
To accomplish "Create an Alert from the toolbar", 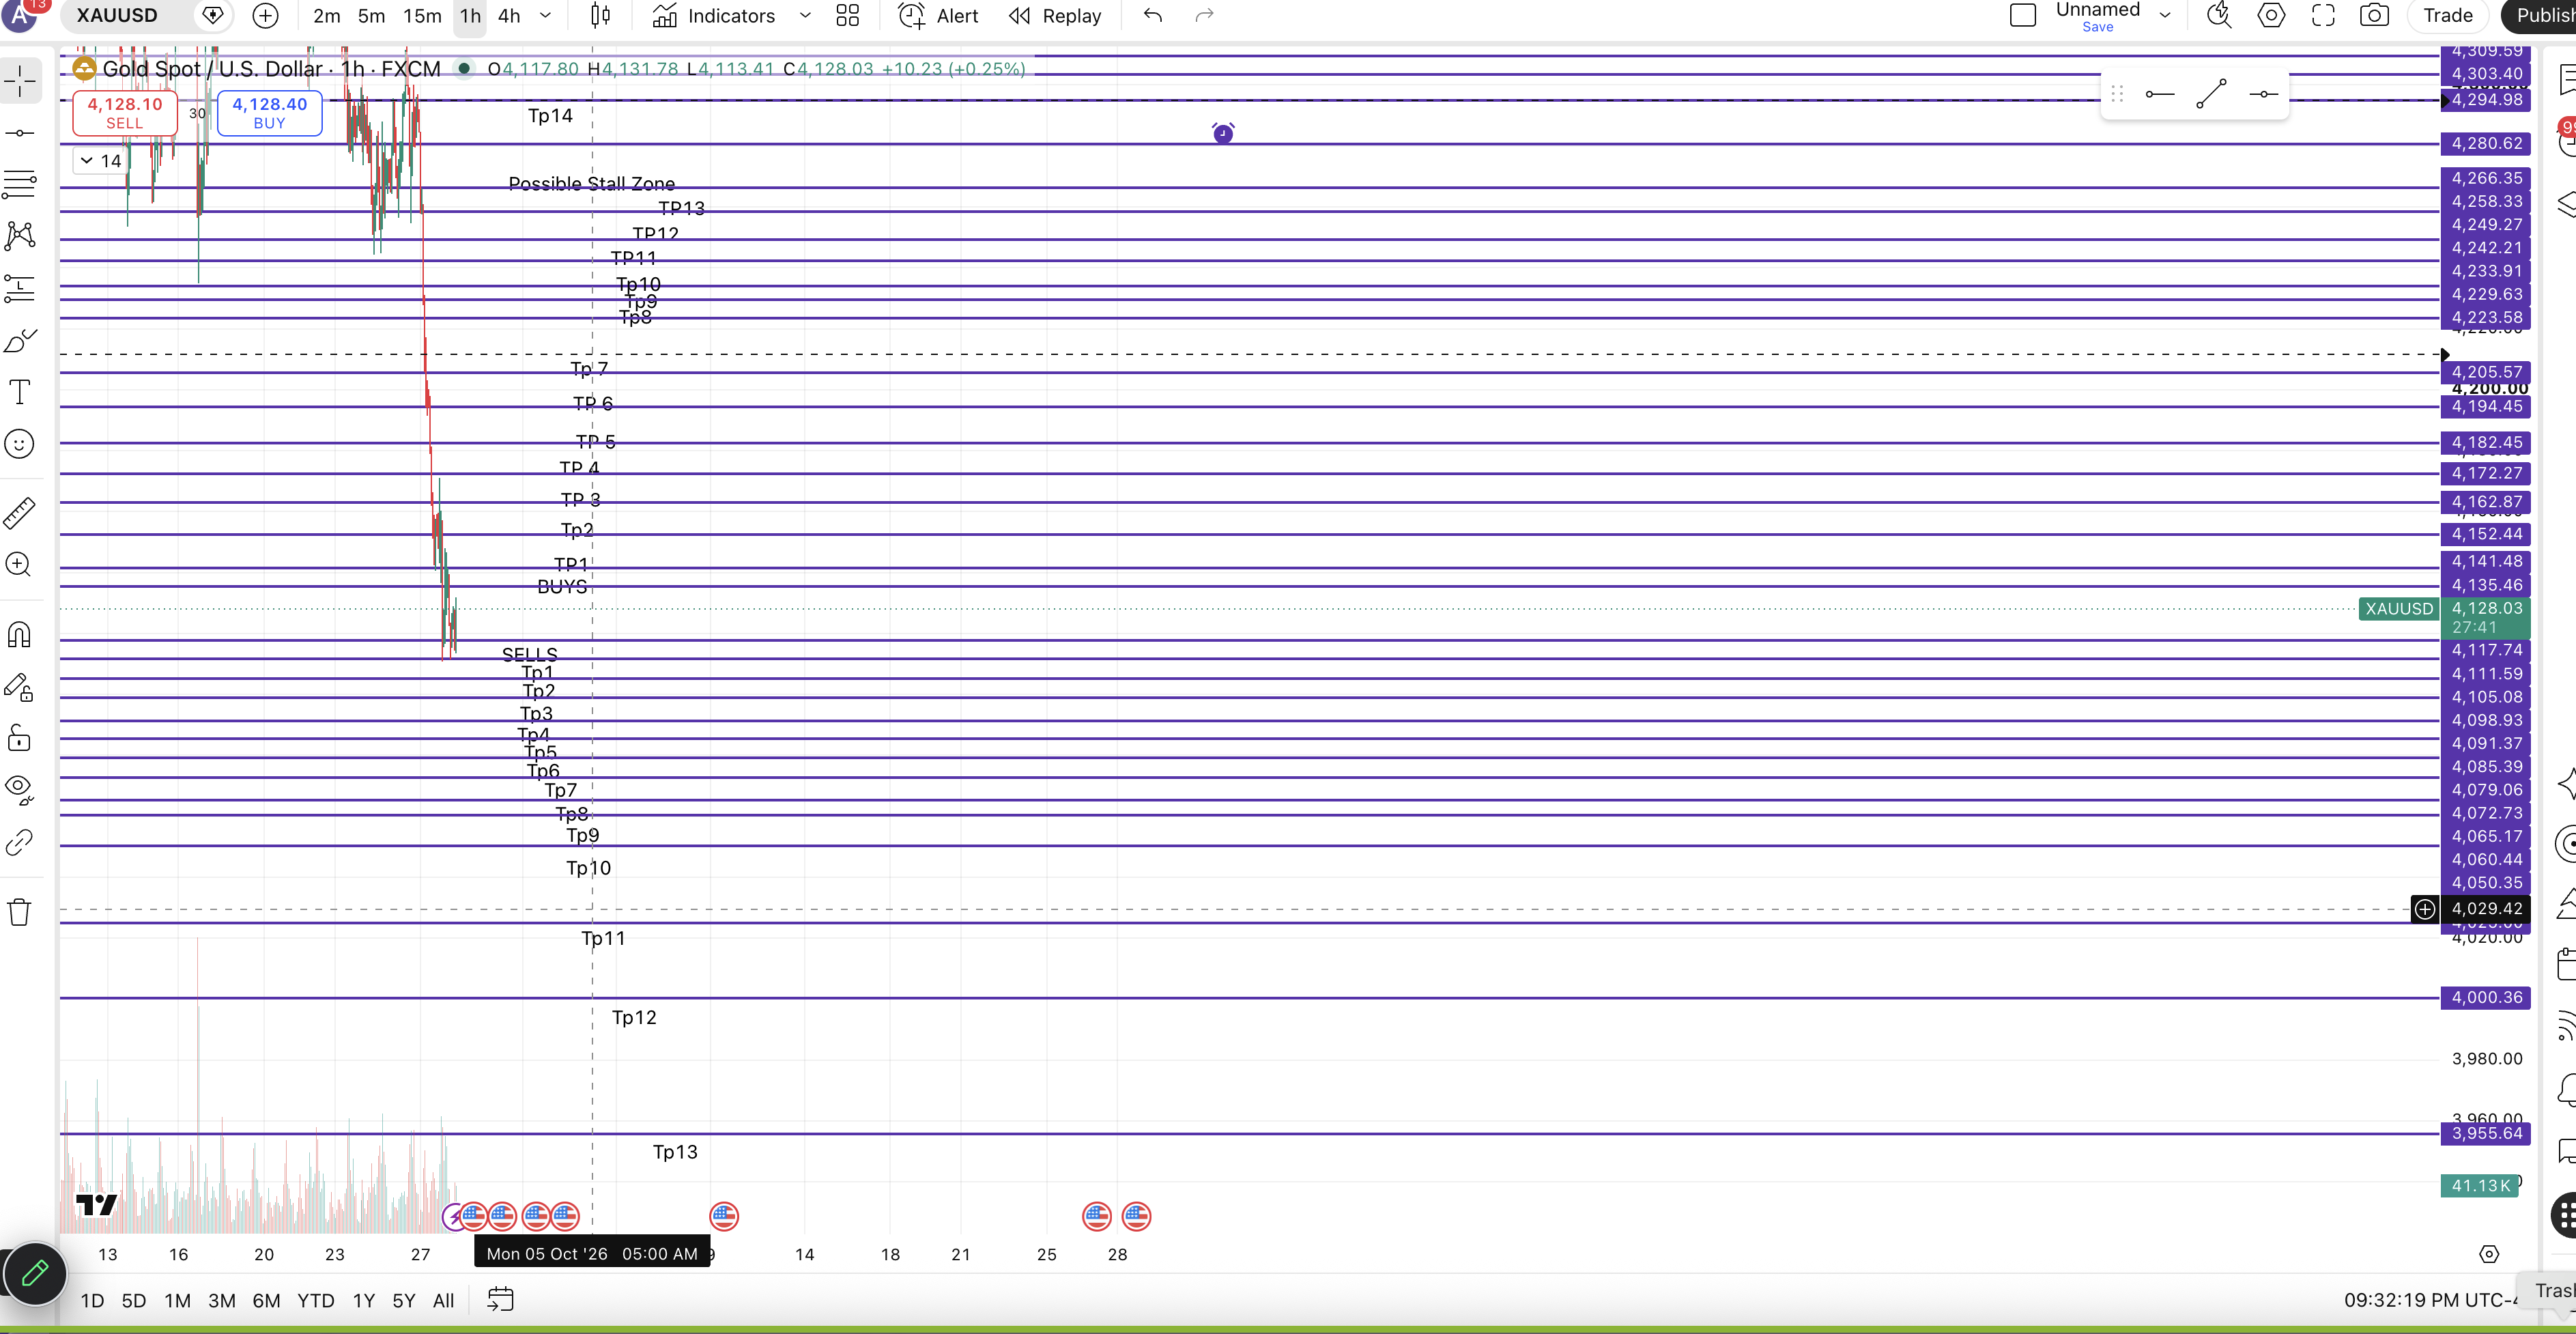I will [938, 16].
